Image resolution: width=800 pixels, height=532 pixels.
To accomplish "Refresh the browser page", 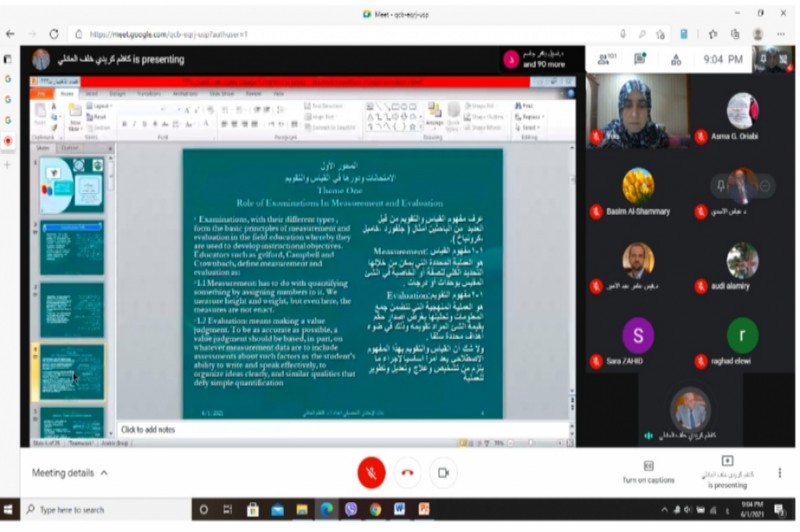I will 53,33.
